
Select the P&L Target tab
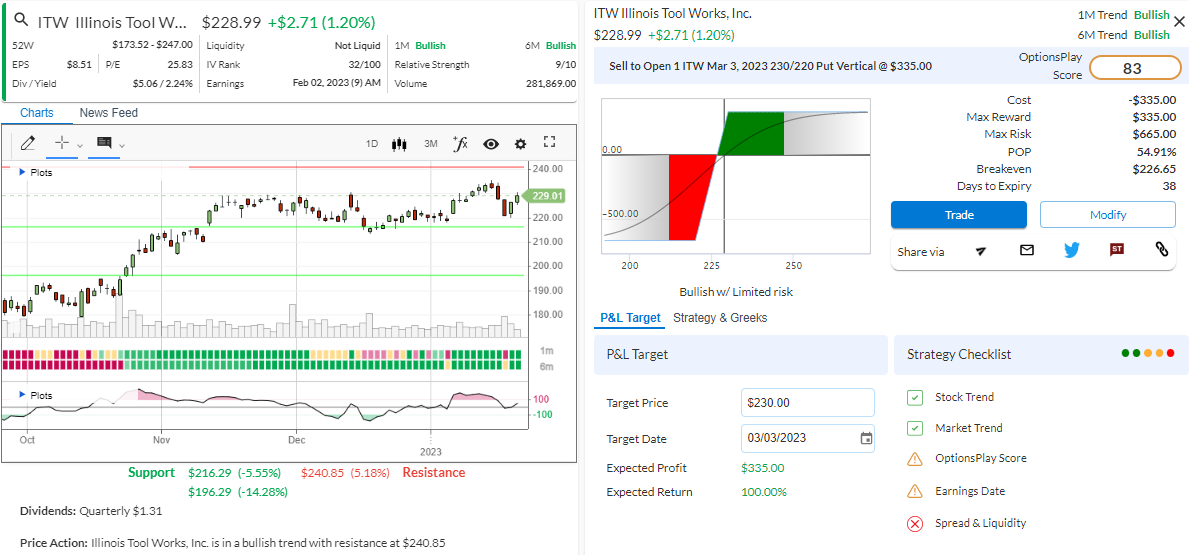[x=629, y=318]
